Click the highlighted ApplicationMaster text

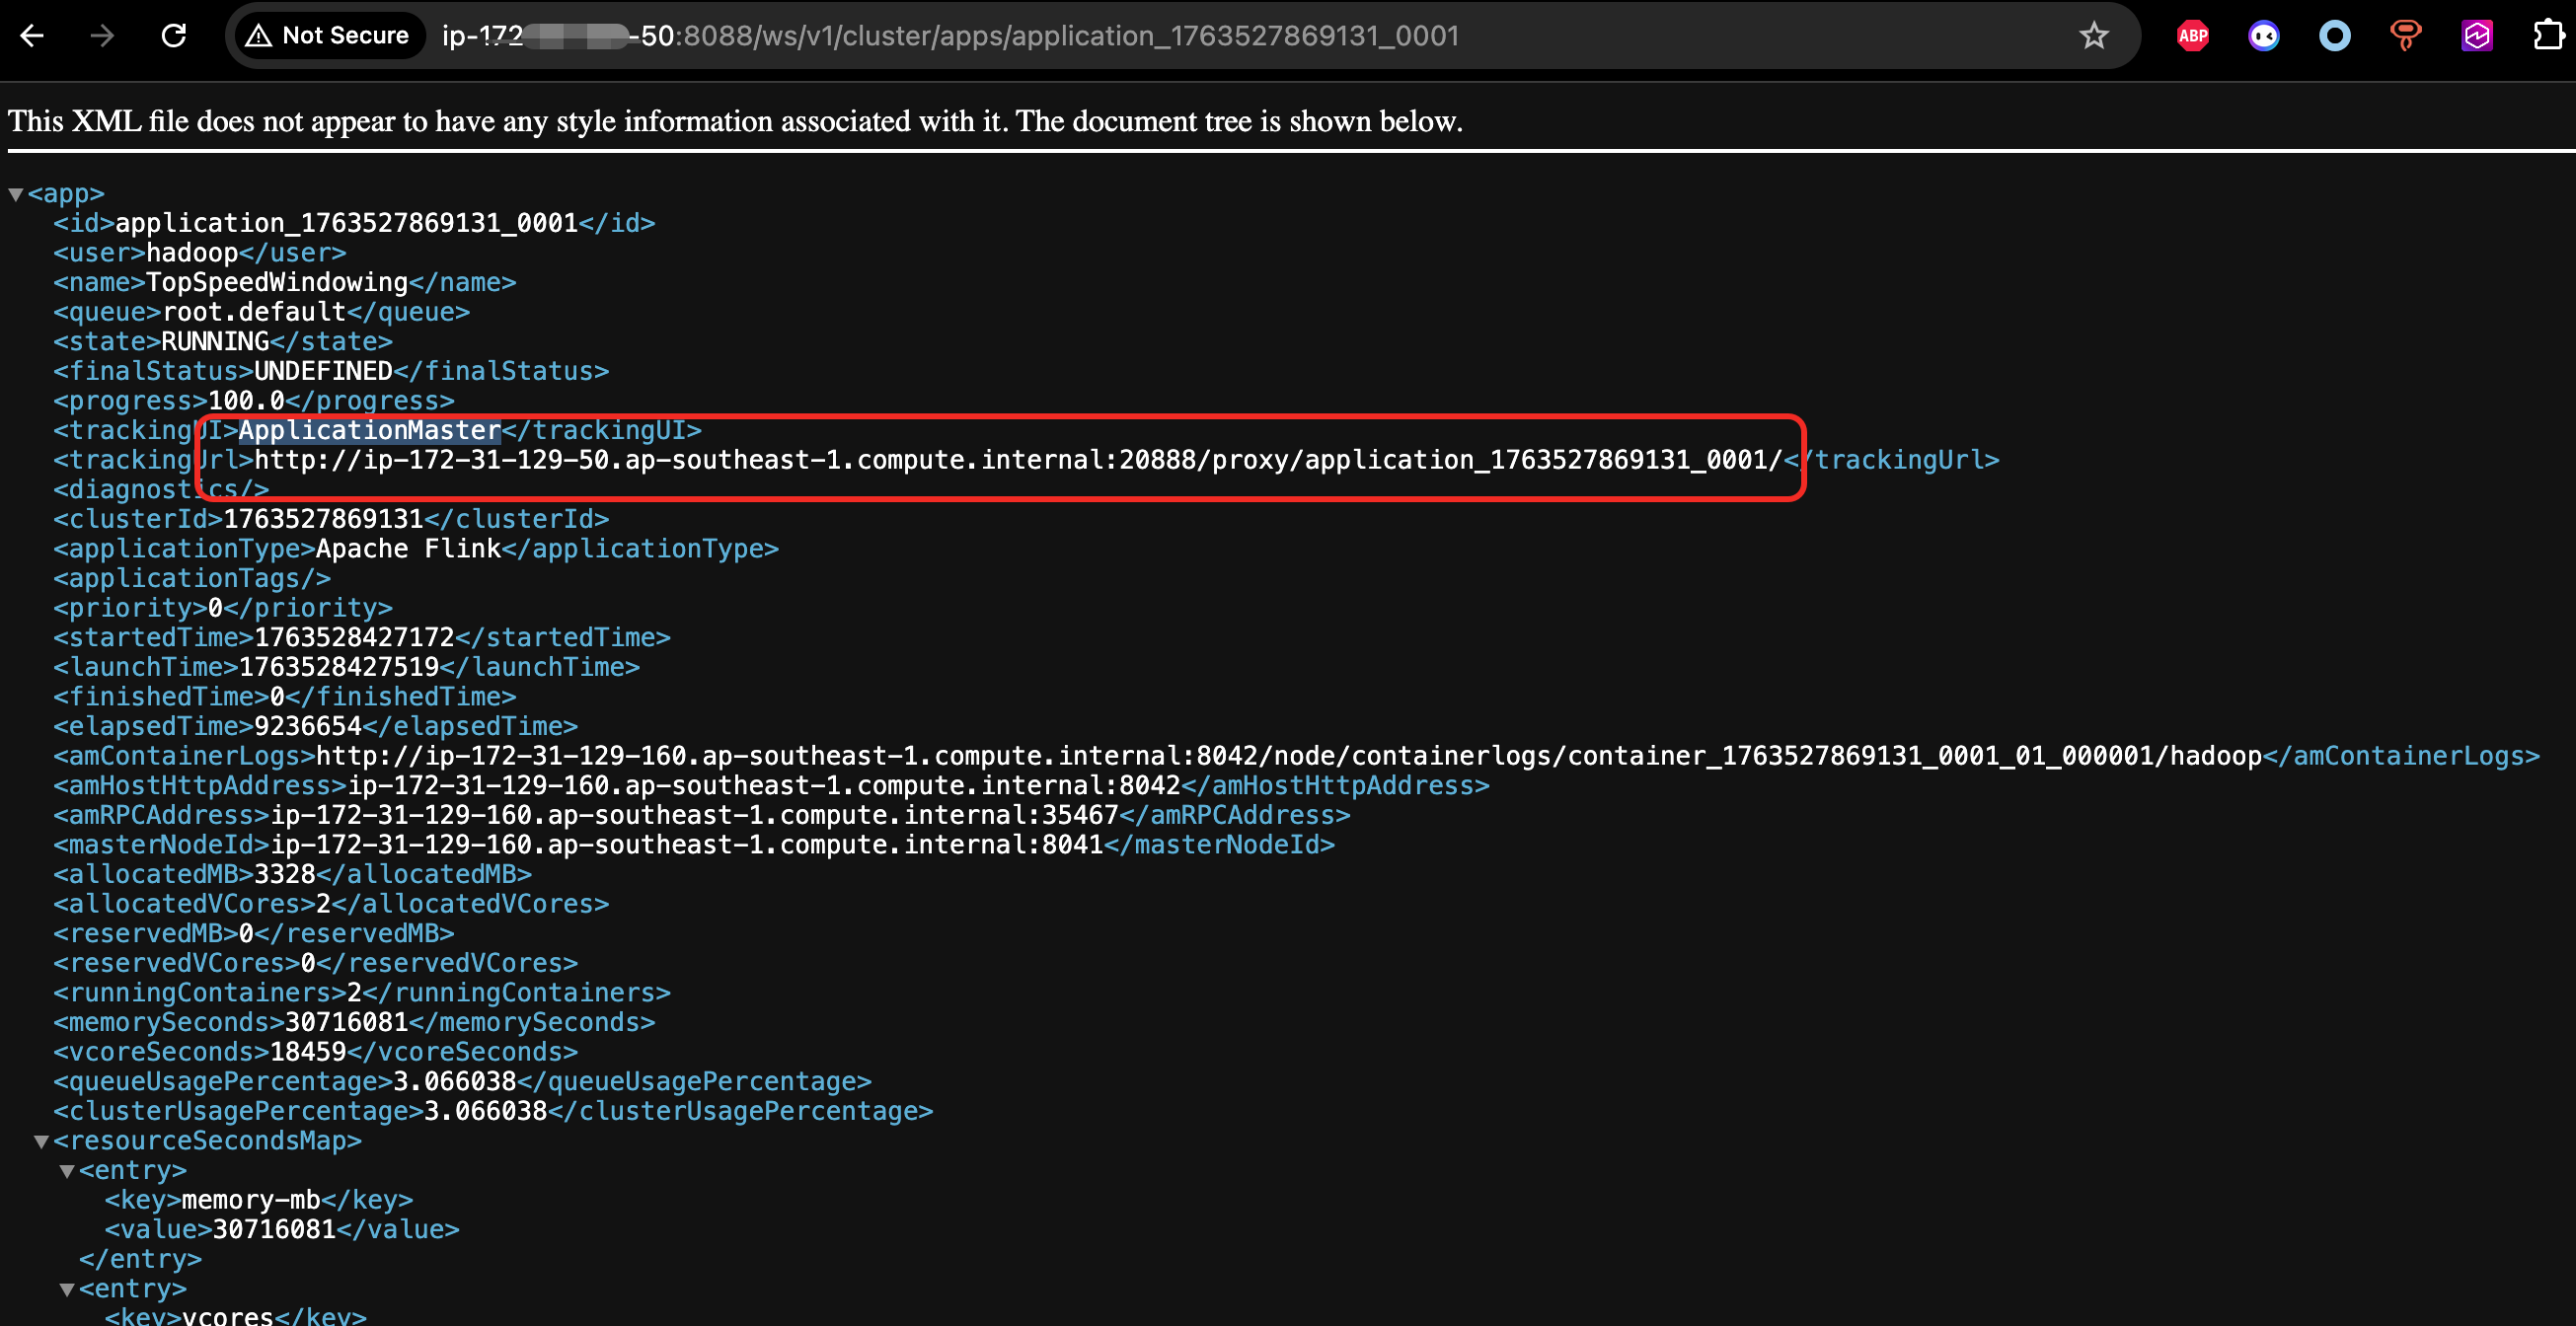pyautogui.click(x=369, y=431)
